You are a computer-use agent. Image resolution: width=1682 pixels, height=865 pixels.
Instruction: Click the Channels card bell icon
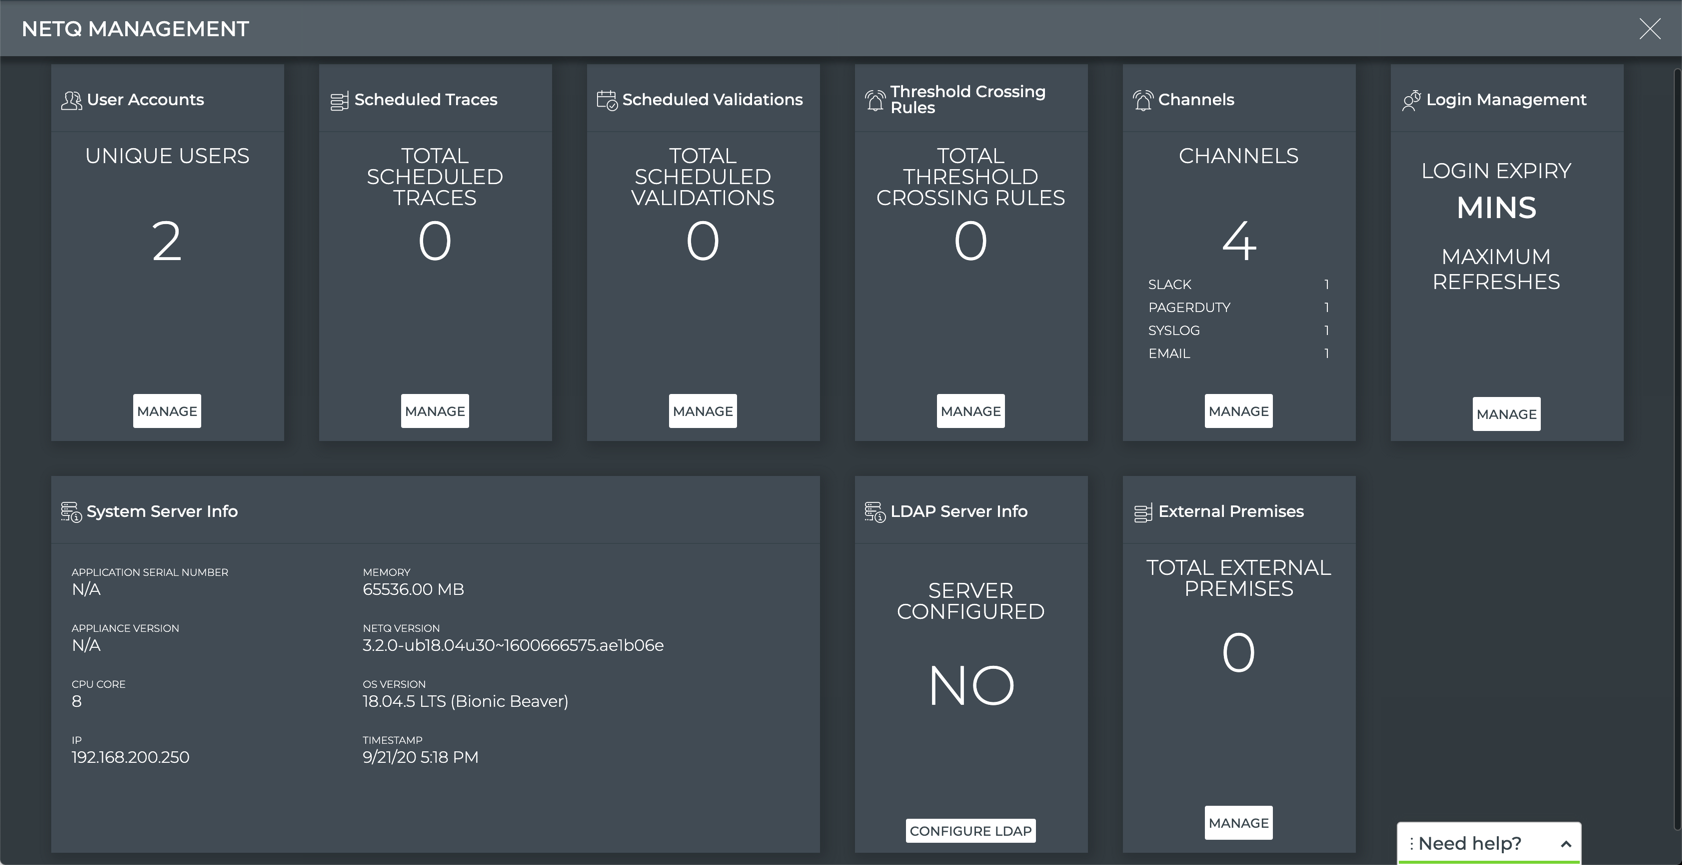[x=1143, y=100]
